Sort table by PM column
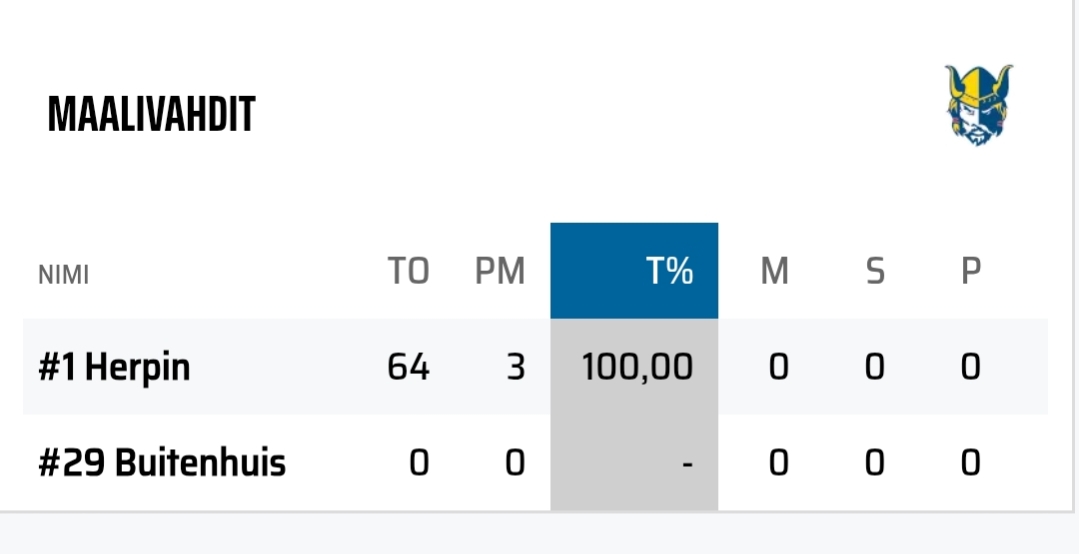 coord(500,271)
